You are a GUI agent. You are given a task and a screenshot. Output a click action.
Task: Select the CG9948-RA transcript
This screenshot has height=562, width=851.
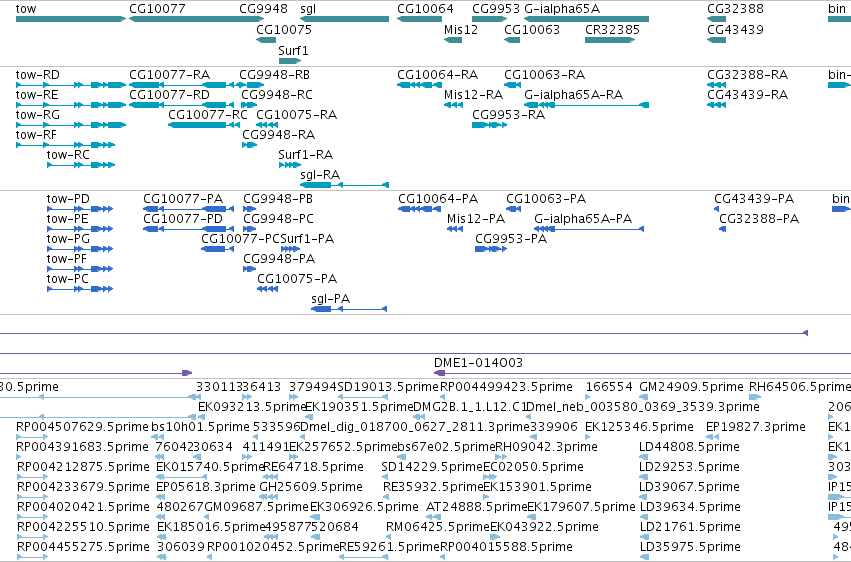pos(249,145)
